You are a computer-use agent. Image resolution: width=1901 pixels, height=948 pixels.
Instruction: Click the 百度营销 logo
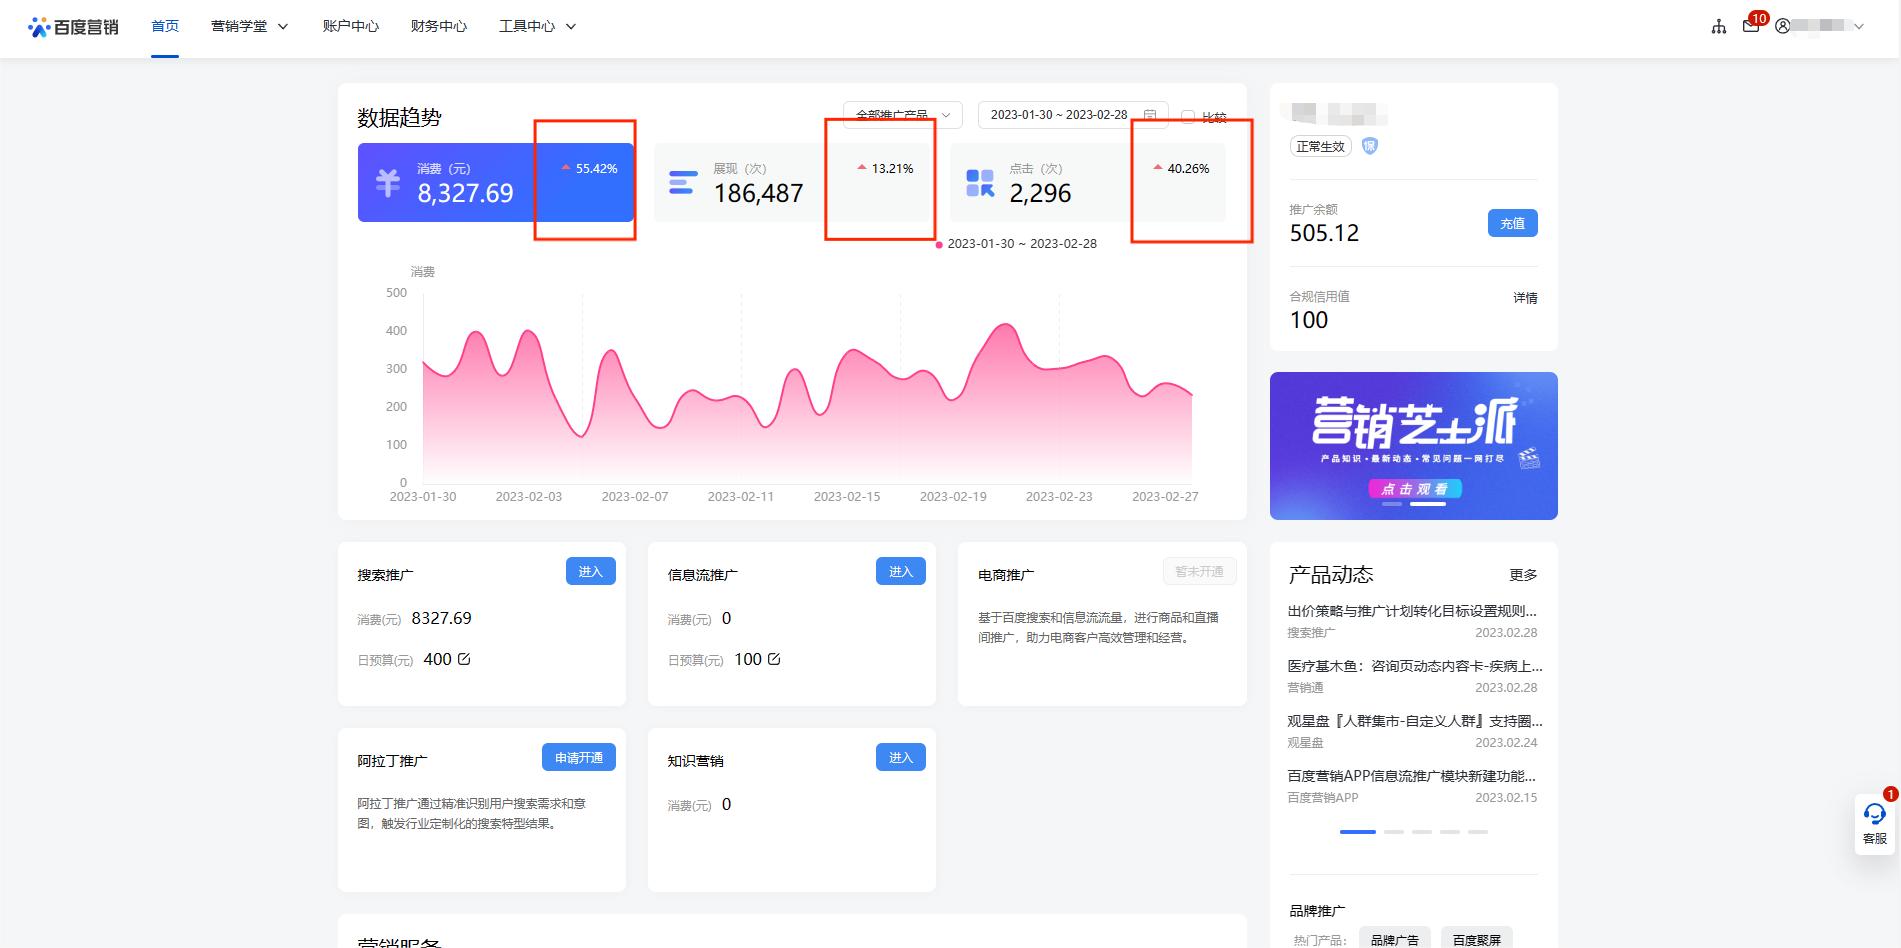pyautogui.click(x=73, y=27)
